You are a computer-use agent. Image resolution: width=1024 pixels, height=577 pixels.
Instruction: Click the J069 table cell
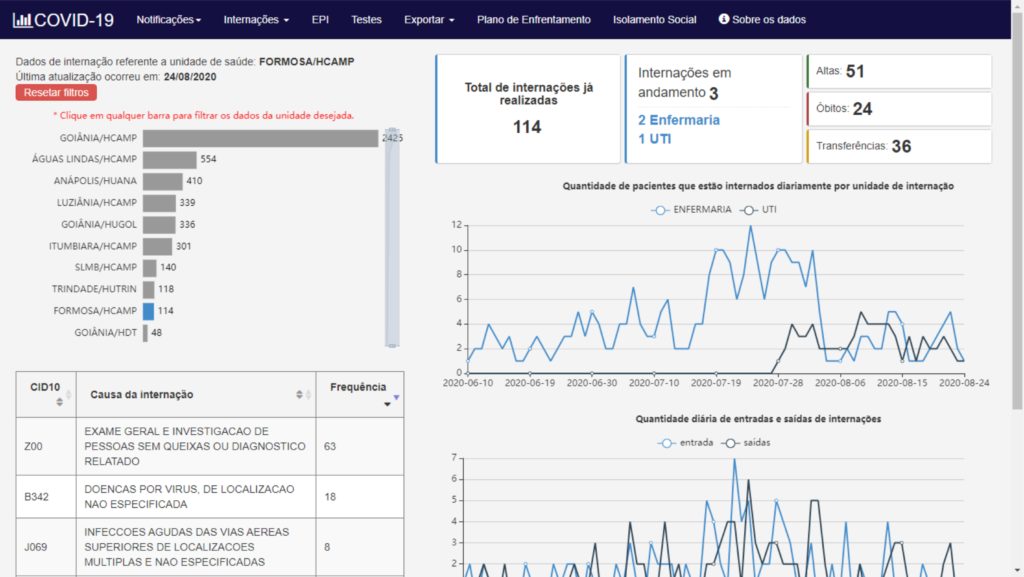(46, 547)
